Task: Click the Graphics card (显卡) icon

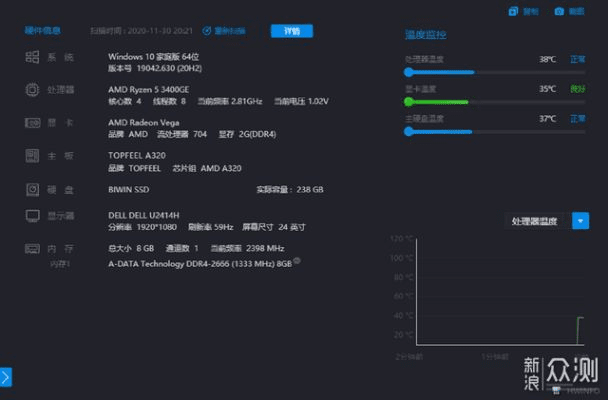Action: click(x=32, y=123)
